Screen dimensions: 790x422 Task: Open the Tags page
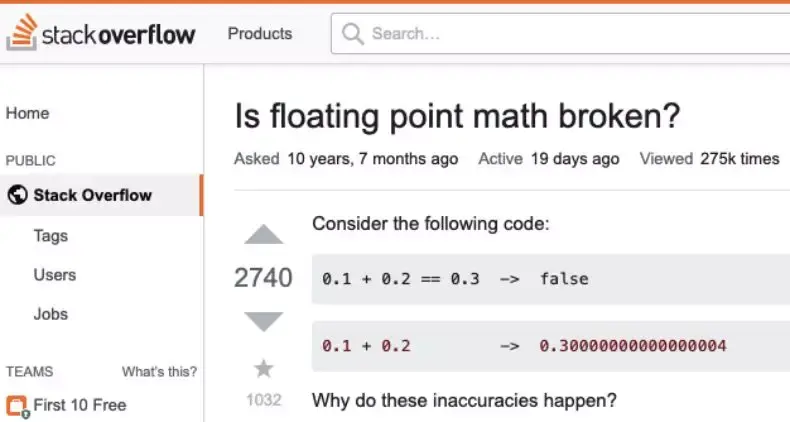pyautogui.click(x=50, y=235)
